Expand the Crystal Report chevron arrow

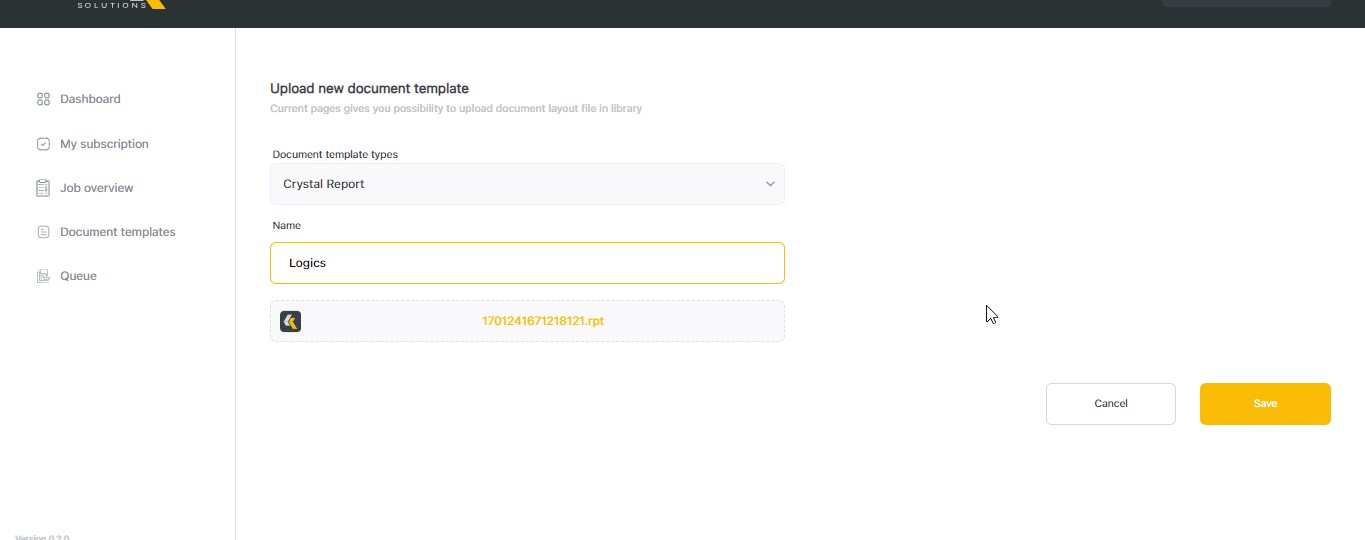pos(770,184)
